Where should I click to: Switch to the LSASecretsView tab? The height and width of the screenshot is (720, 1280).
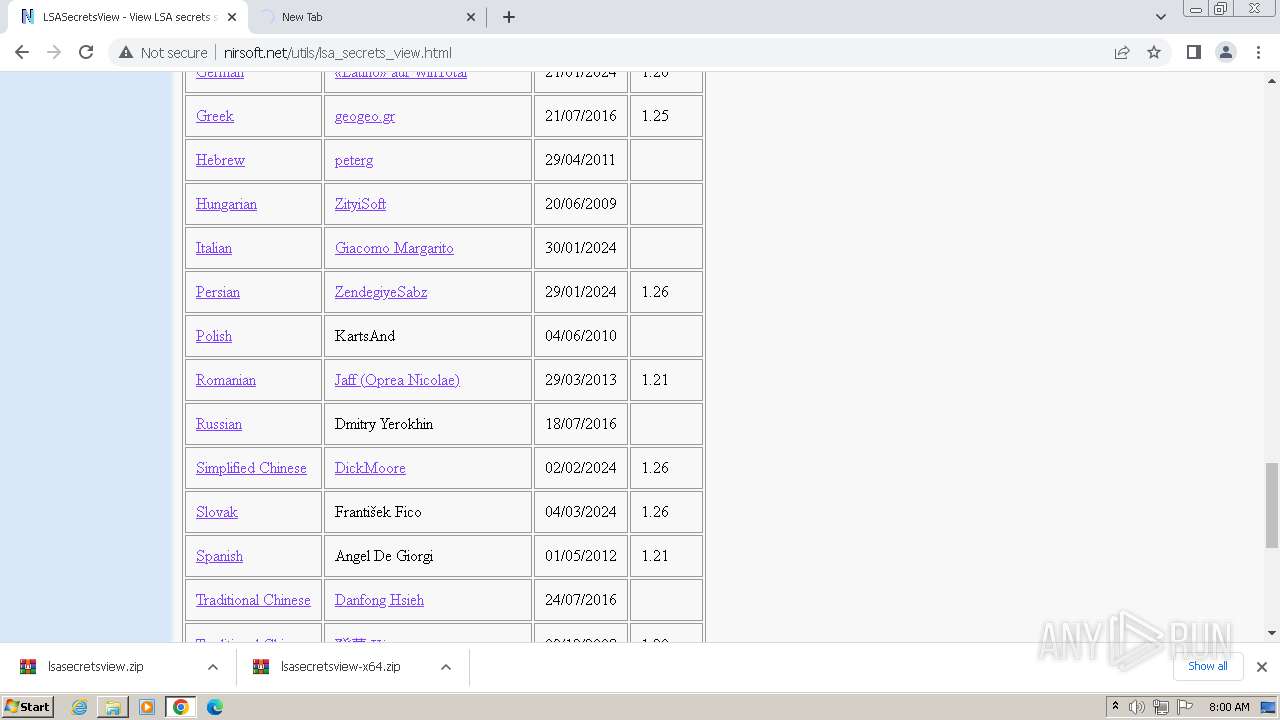(x=127, y=17)
